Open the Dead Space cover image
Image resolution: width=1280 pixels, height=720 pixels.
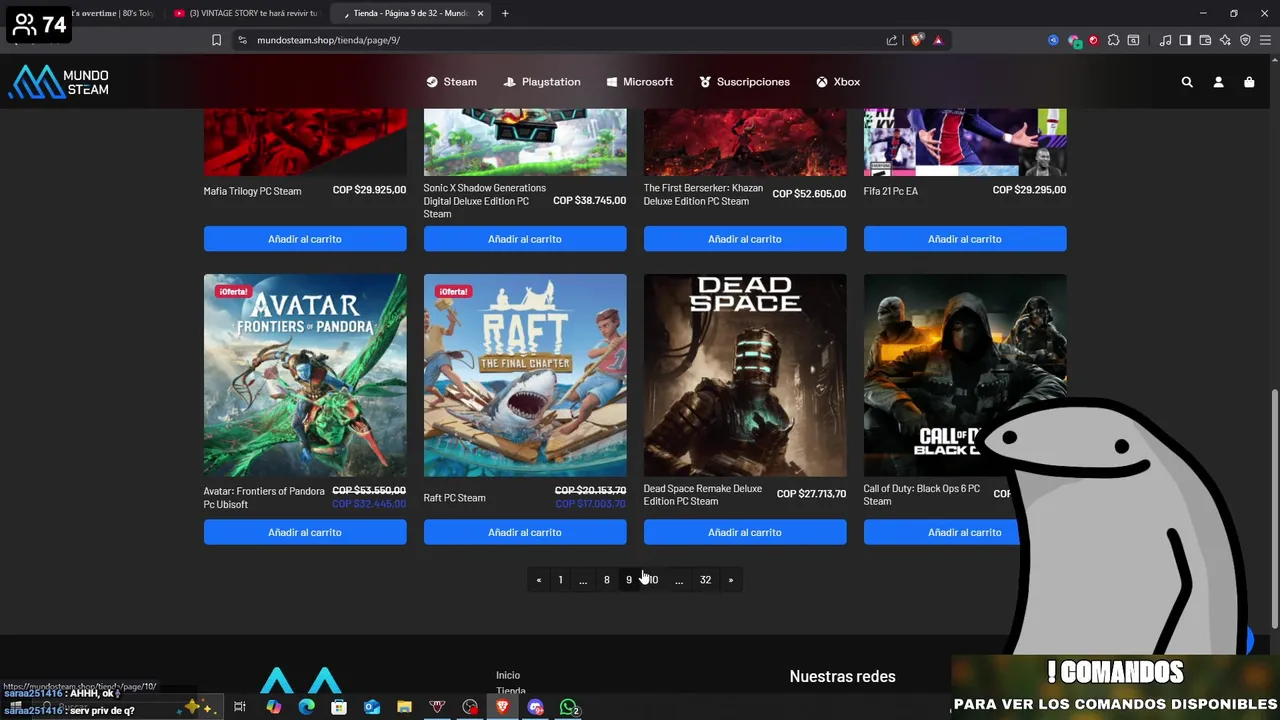(x=745, y=375)
